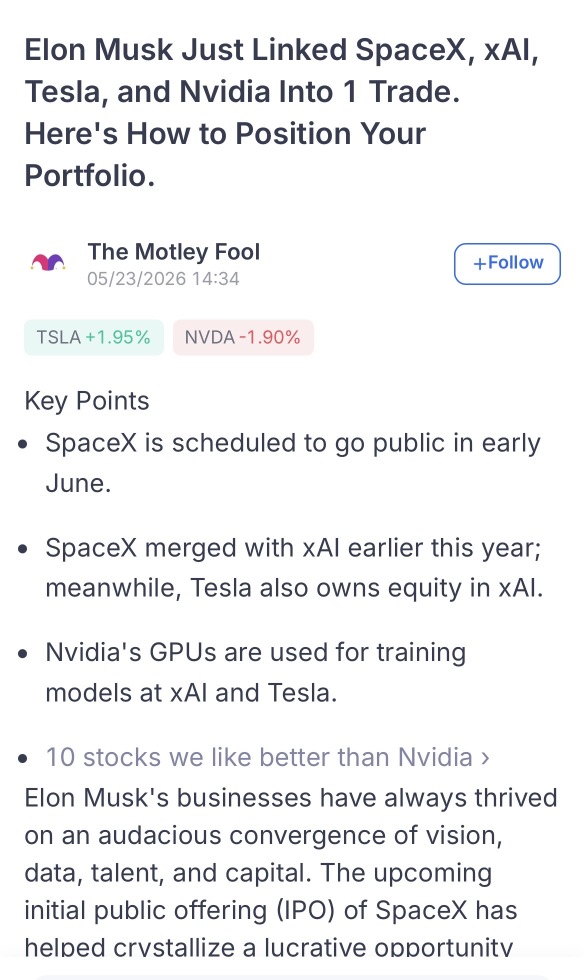The image size is (585, 980).
Task: Open the TSLA ticker tag
Action: 94,338
